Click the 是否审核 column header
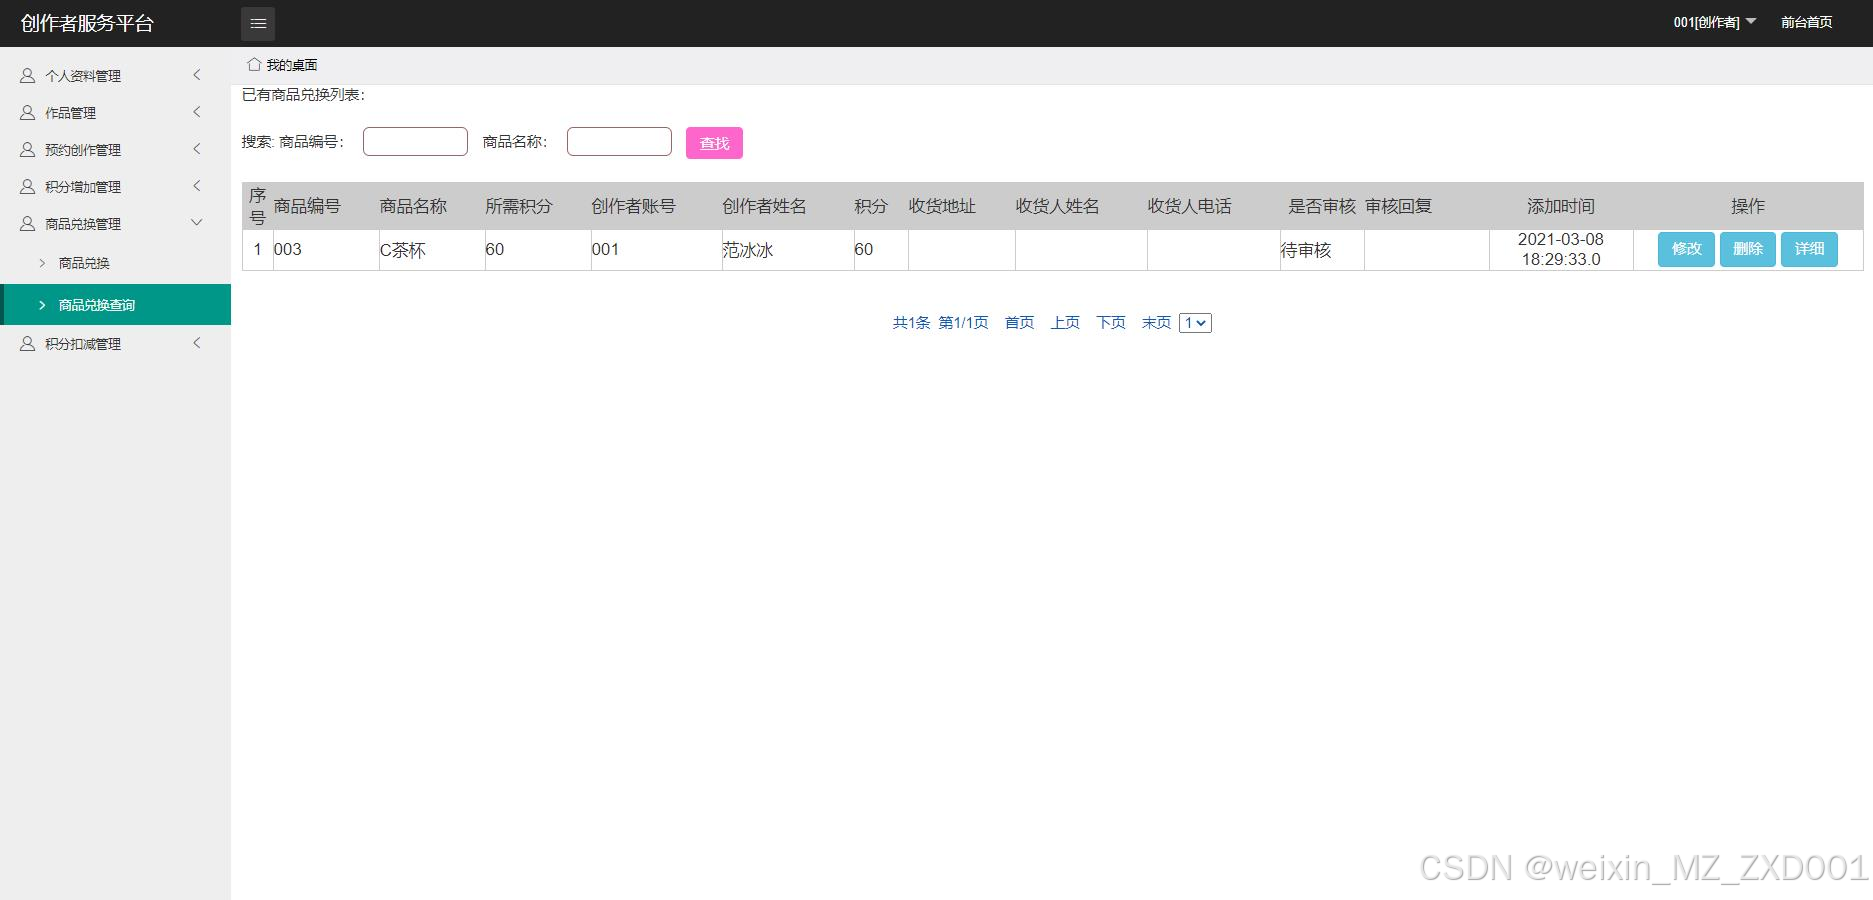The height and width of the screenshot is (900, 1873). point(1322,206)
